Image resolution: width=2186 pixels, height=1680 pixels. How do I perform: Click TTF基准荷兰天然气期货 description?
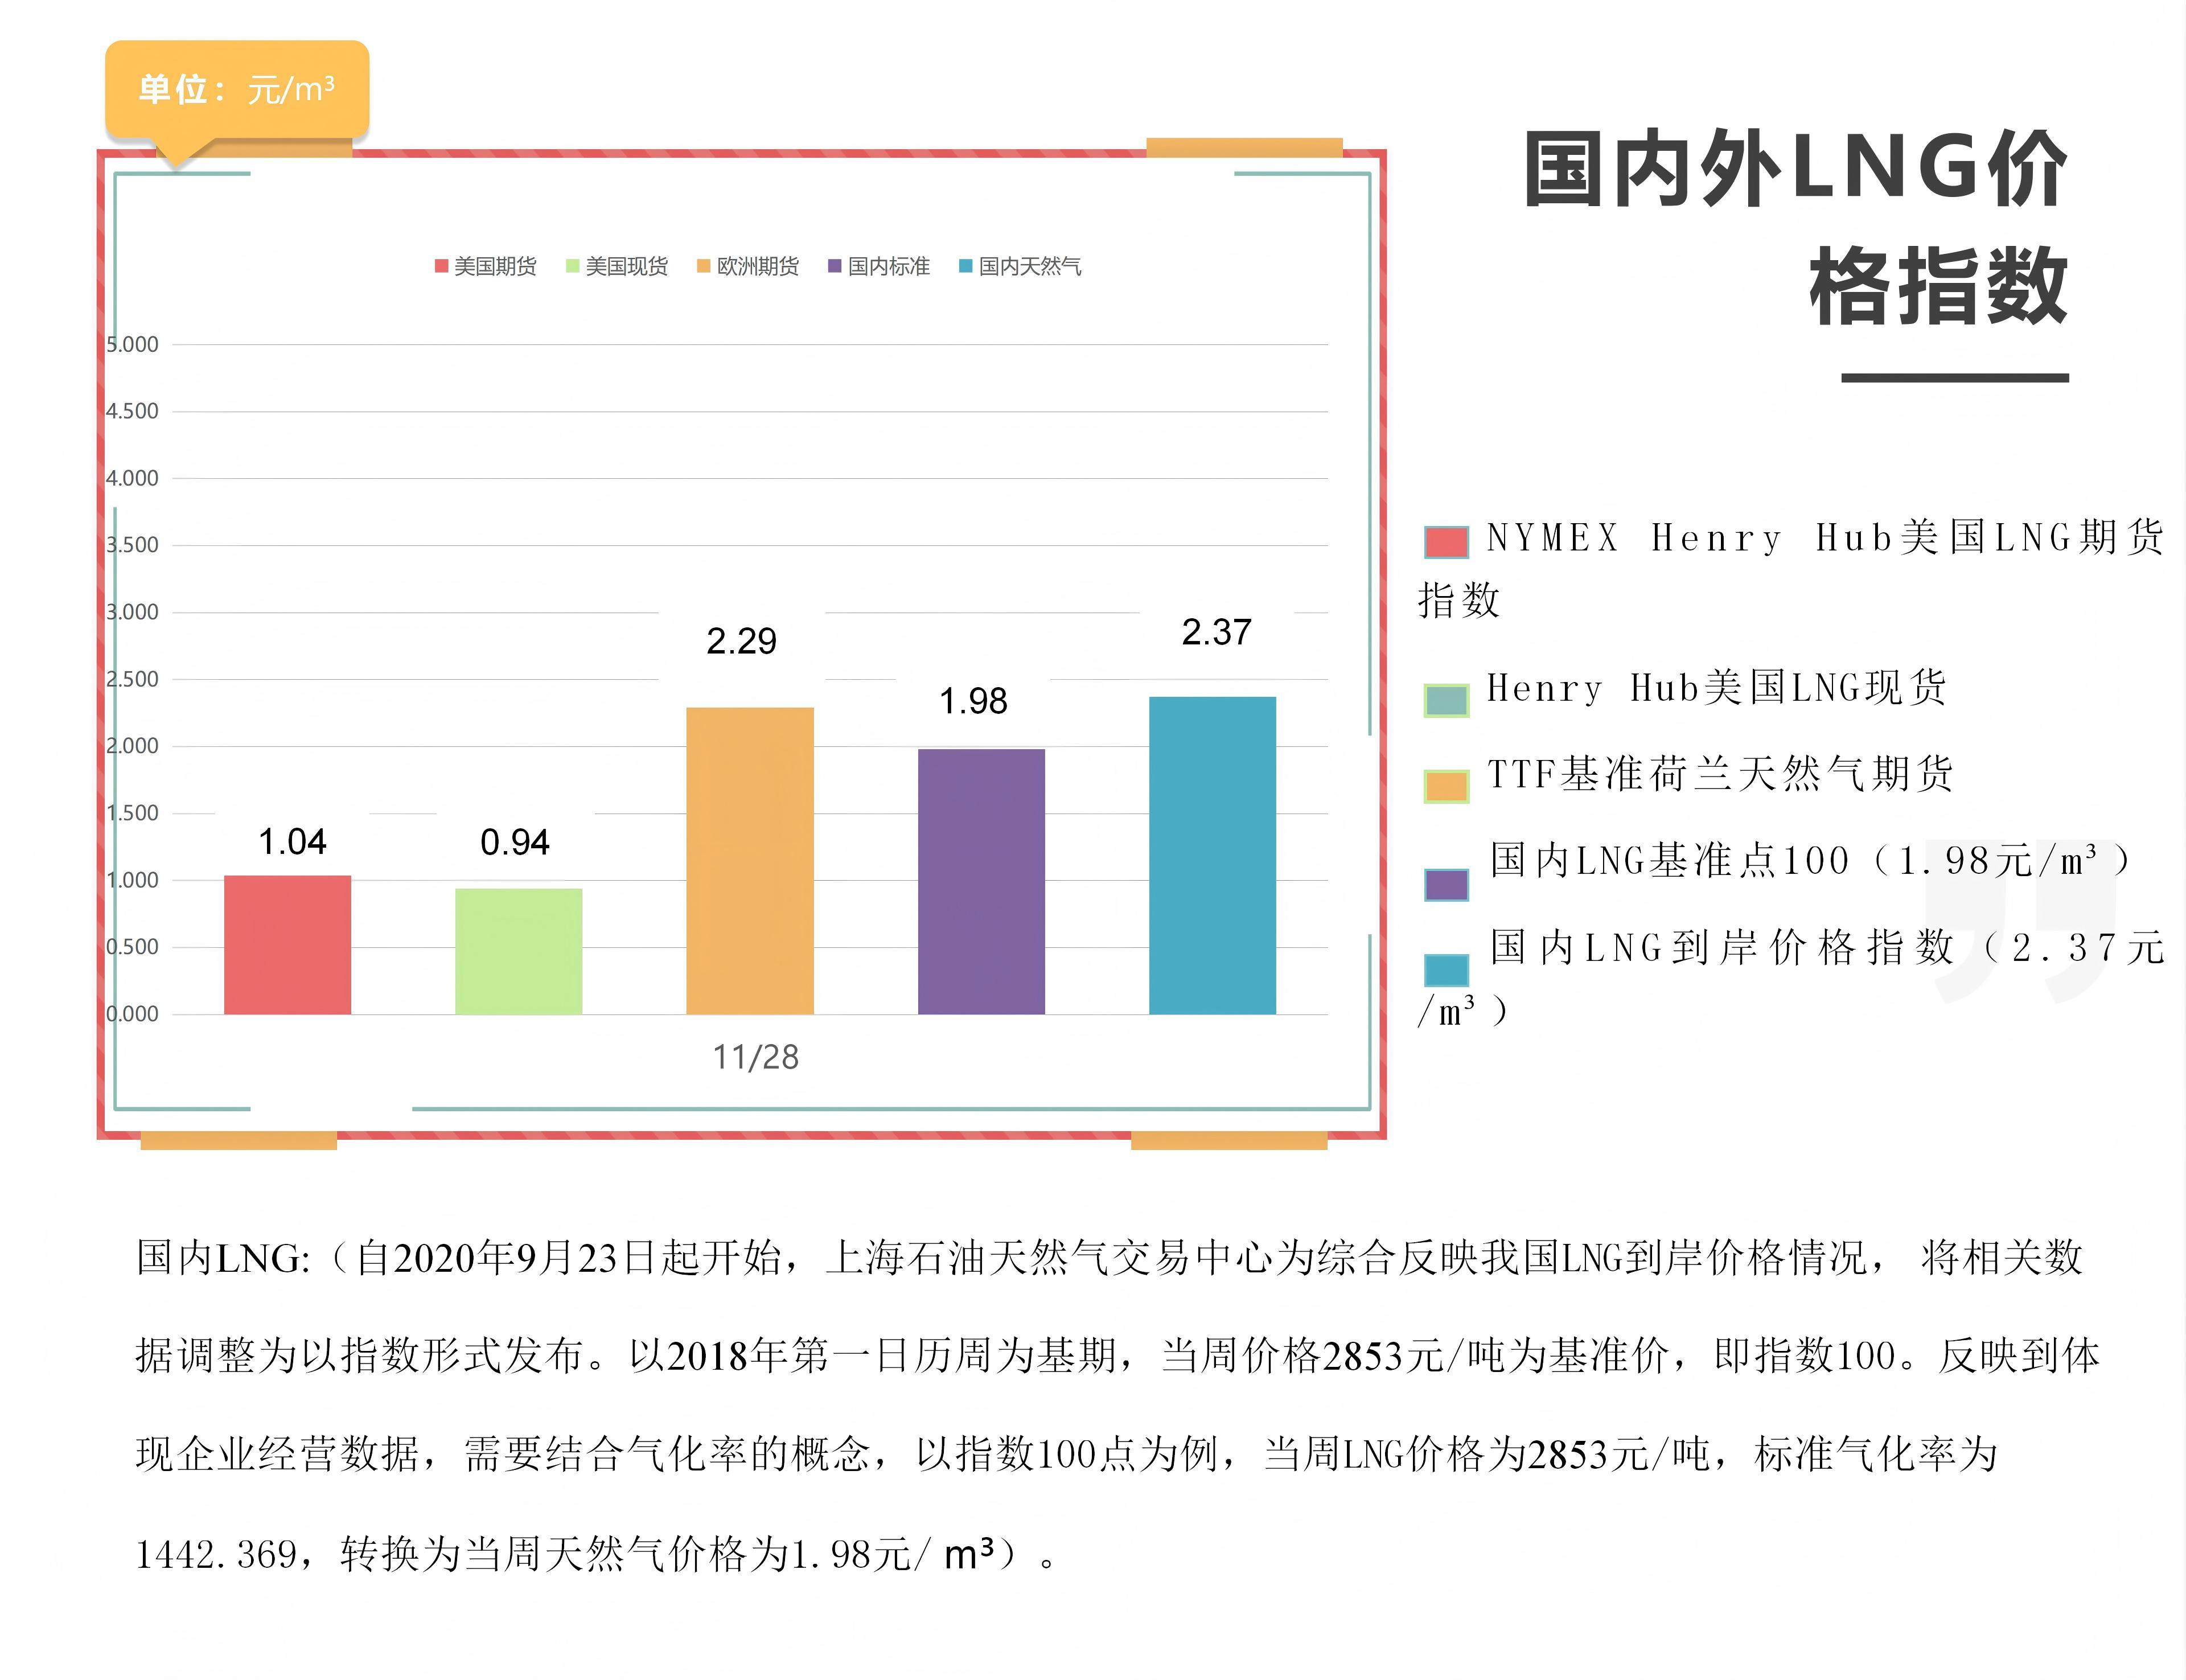point(1720,774)
